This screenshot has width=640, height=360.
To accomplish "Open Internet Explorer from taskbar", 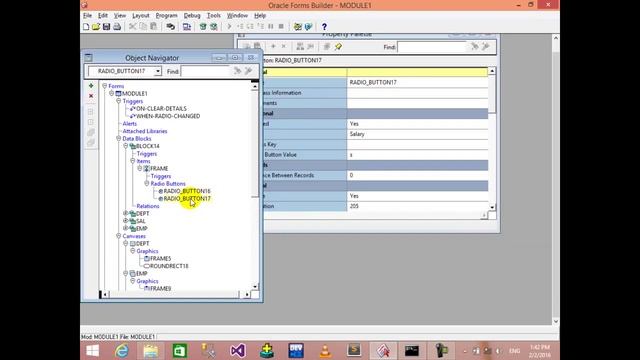I will click(122, 351).
